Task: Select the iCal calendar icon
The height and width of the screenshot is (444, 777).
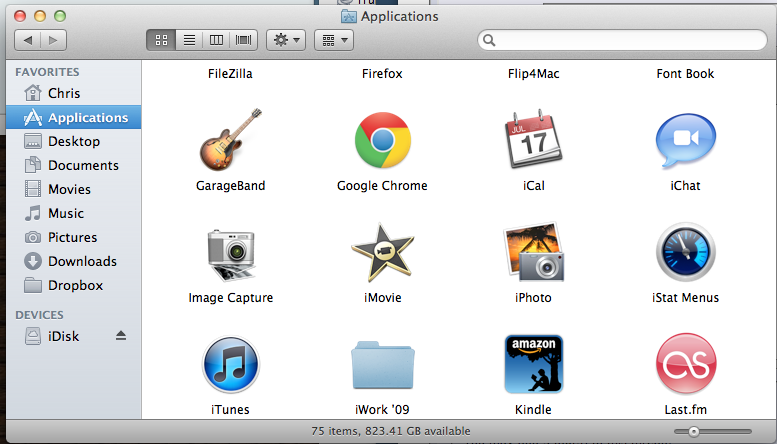Action: click(534, 139)
